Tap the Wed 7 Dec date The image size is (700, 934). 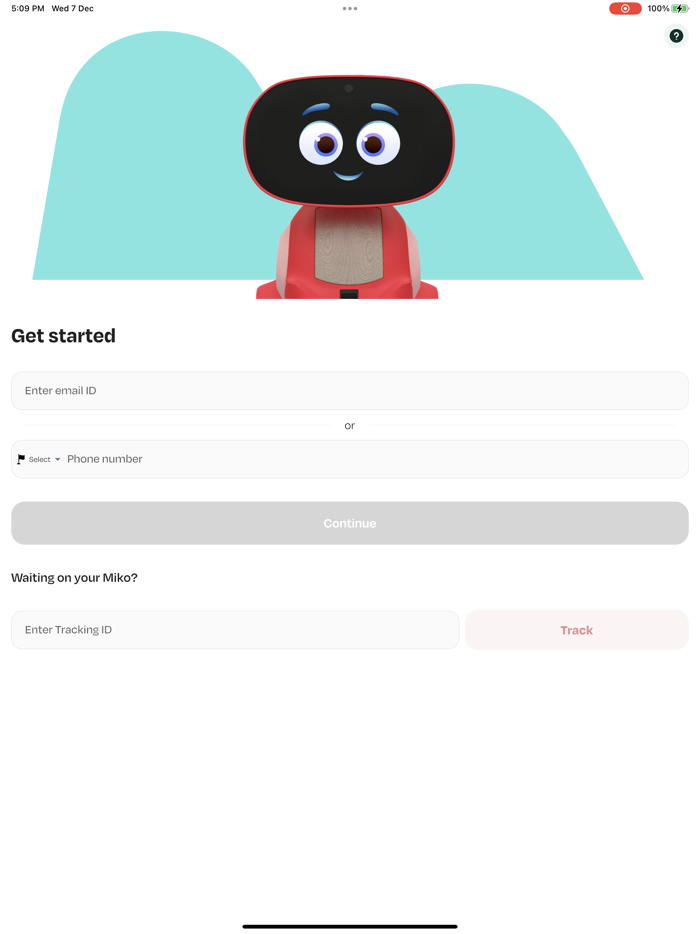tap(73, 8)
